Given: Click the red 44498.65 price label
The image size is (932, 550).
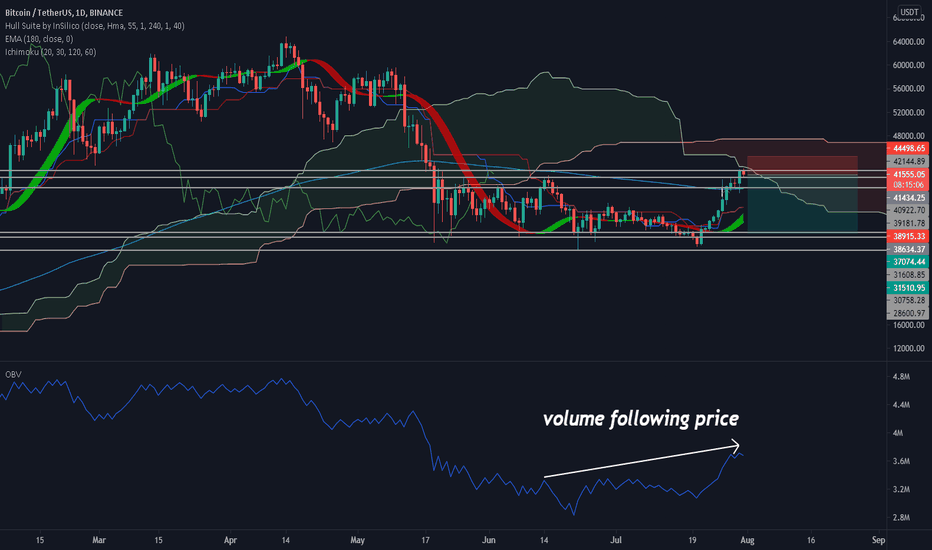Looking at the screenshot, I should pyautogui.click(x=908, y=148).
